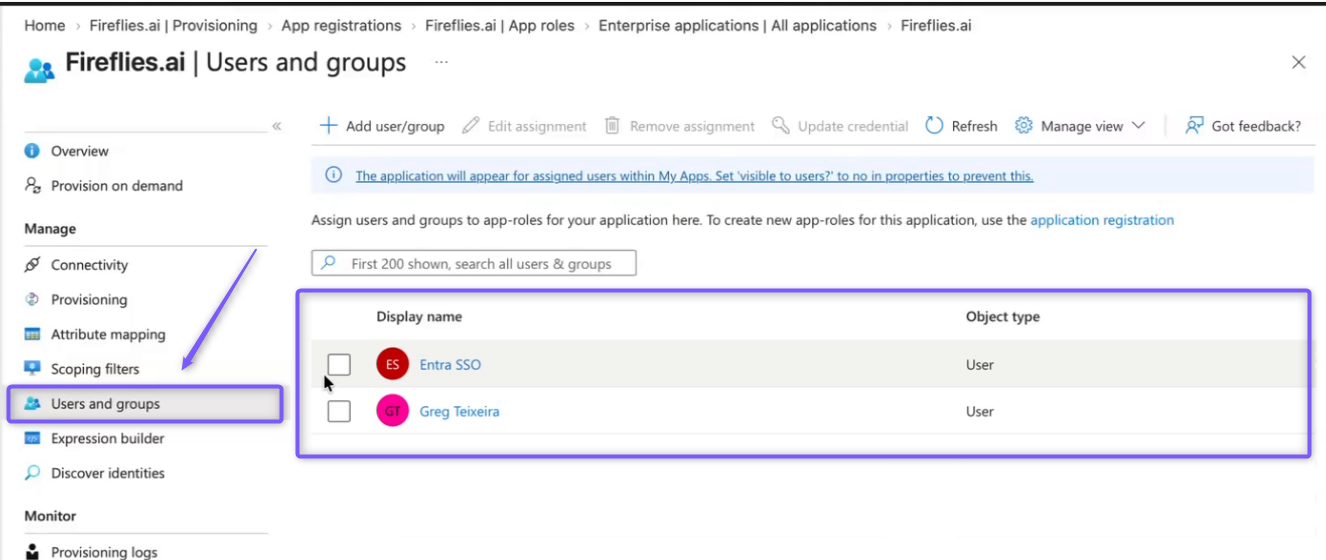
Task: Click the Fireflies.ai users header icon
Action: click(39, 69)
